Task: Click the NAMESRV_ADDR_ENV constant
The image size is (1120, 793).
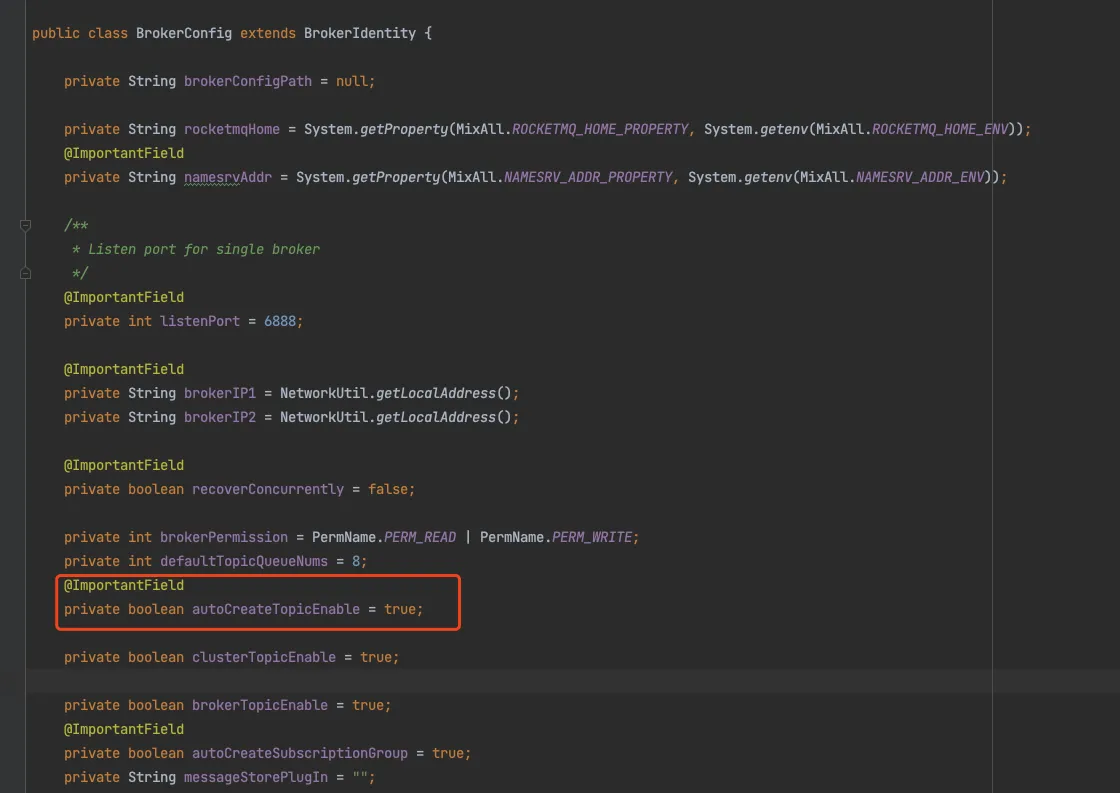Action: coord(920,177)
